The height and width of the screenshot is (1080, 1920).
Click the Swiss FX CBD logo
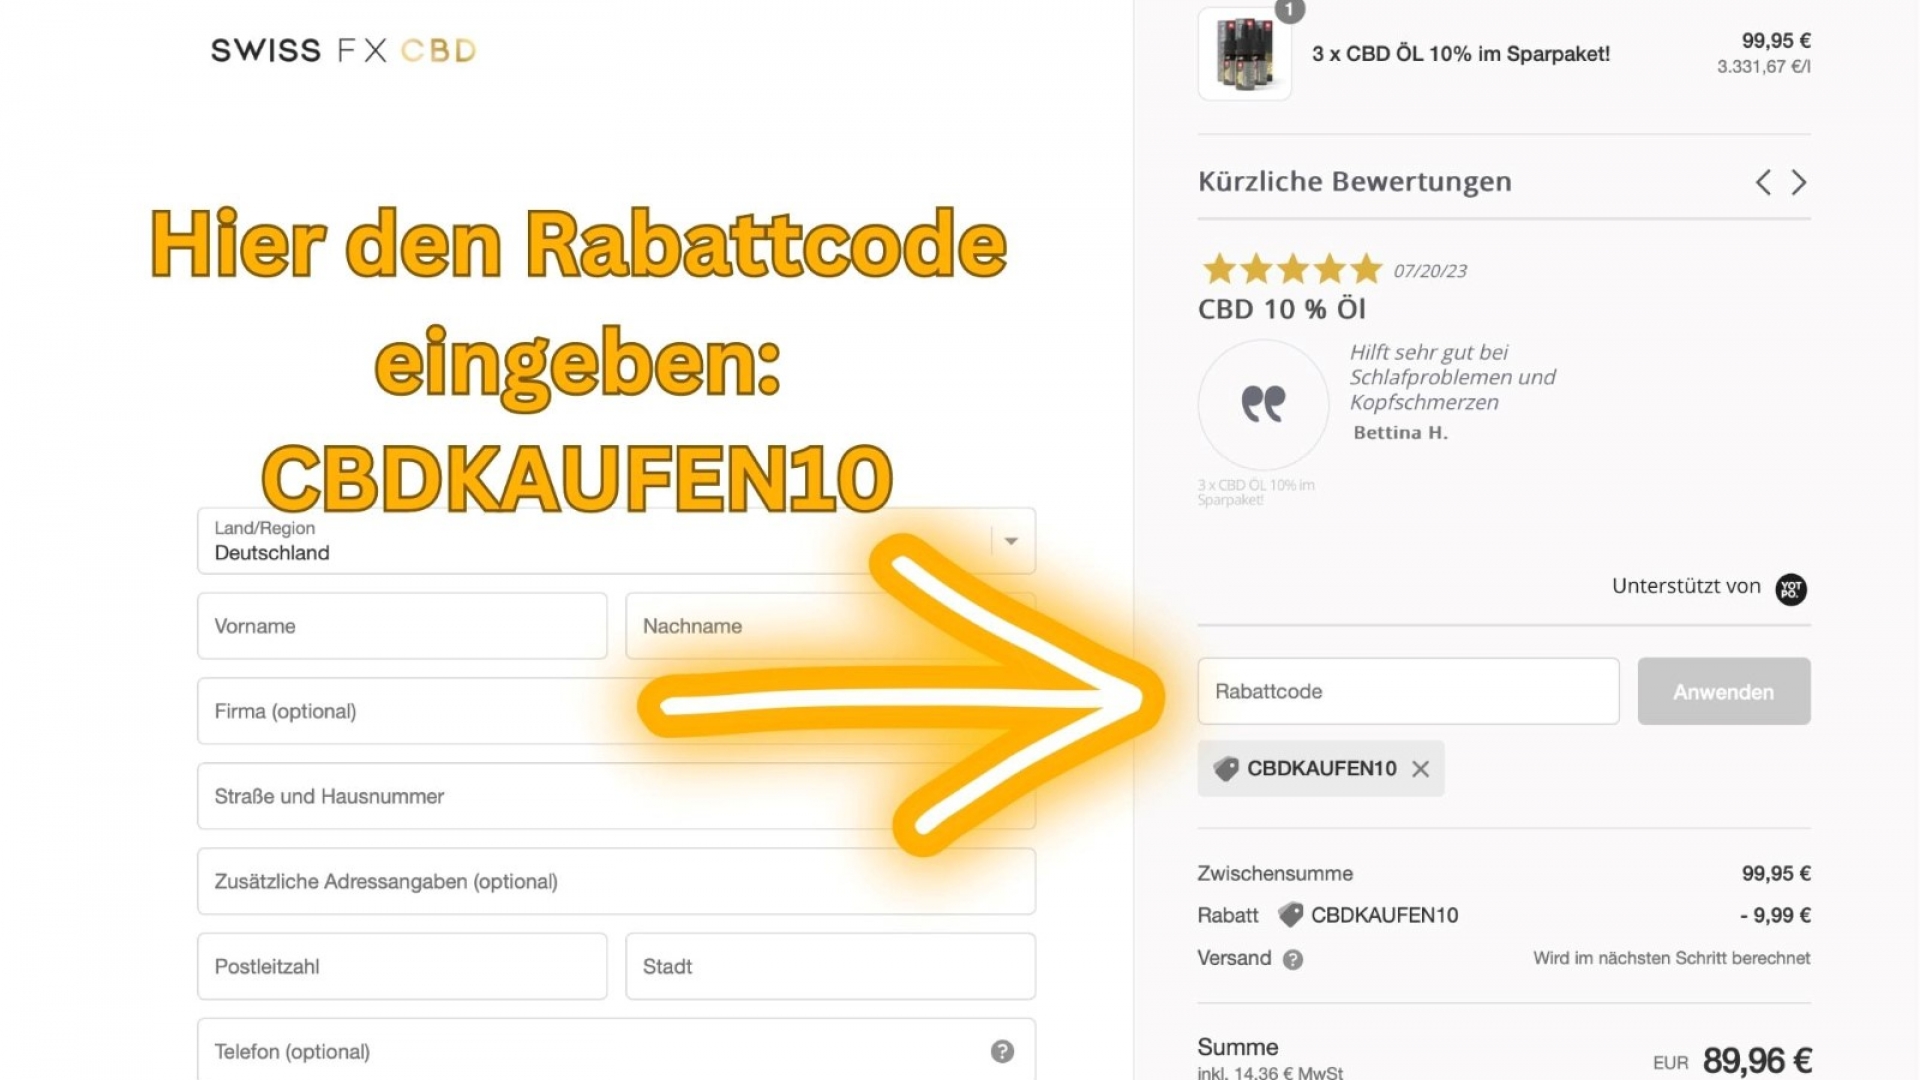343,50
